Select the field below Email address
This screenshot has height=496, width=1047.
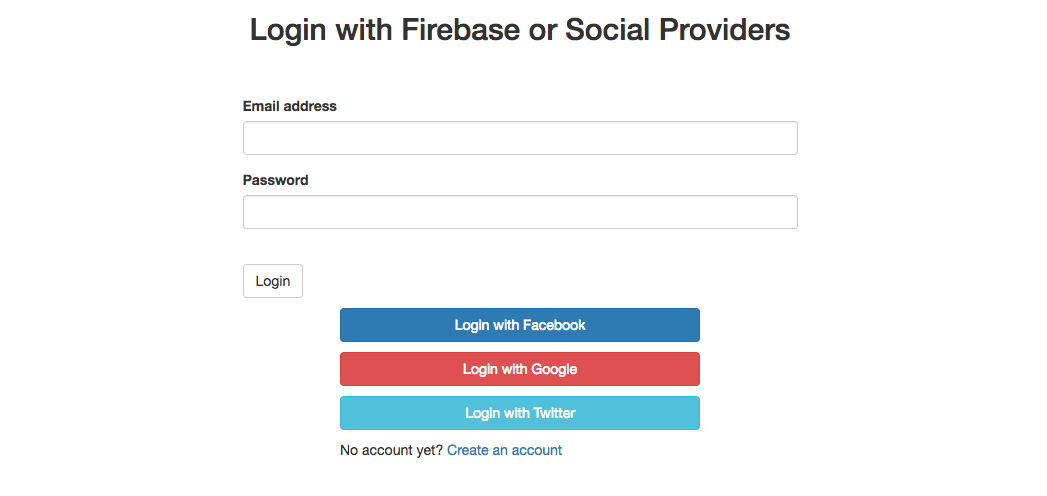pos(520,138)
